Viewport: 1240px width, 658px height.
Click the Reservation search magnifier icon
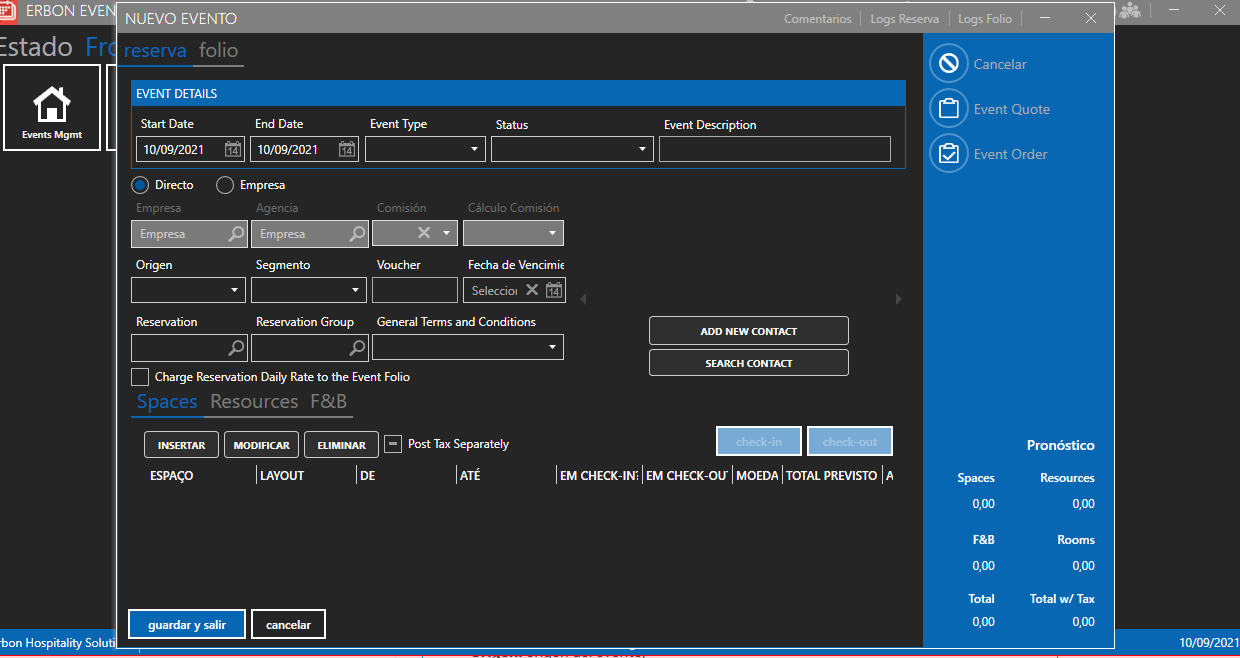pyautogui.click(x=236, y=348)
